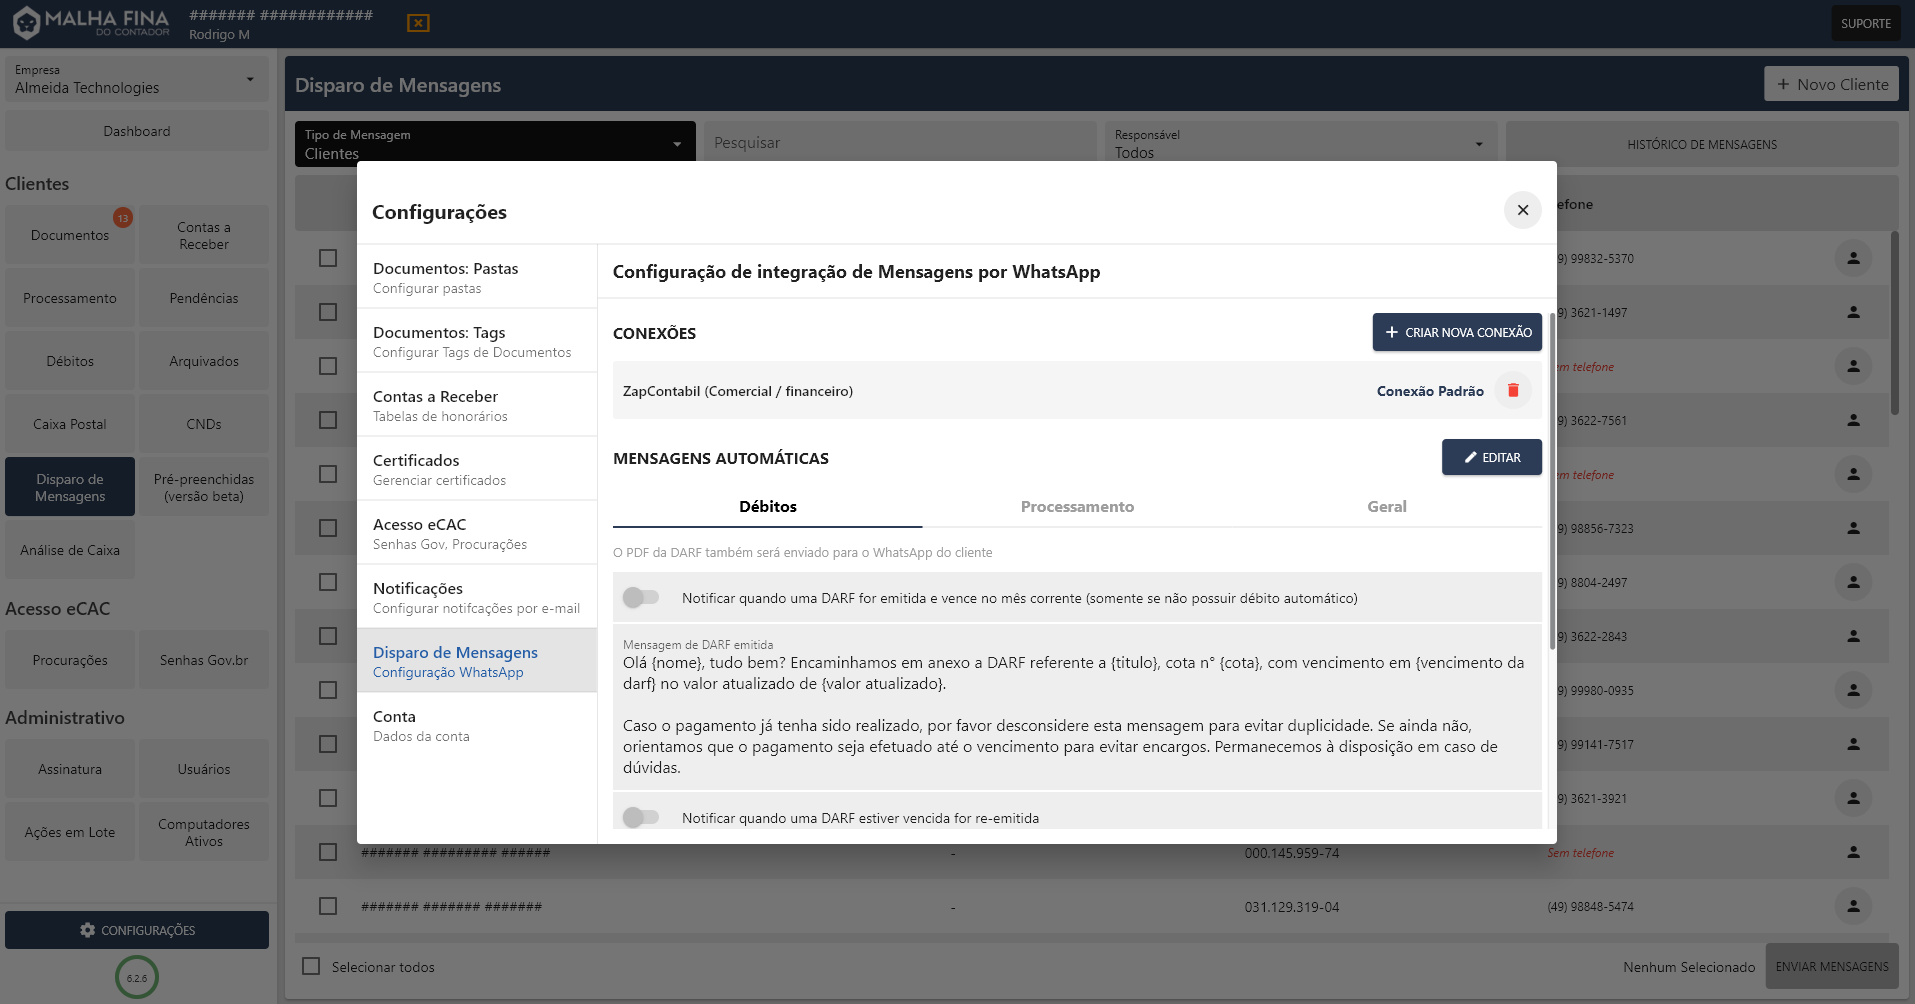Image resolution: width=1915 pixels, height=1004 pixels.
Task: Click person icon for phone ending 7561
Action: (1853, 420)
